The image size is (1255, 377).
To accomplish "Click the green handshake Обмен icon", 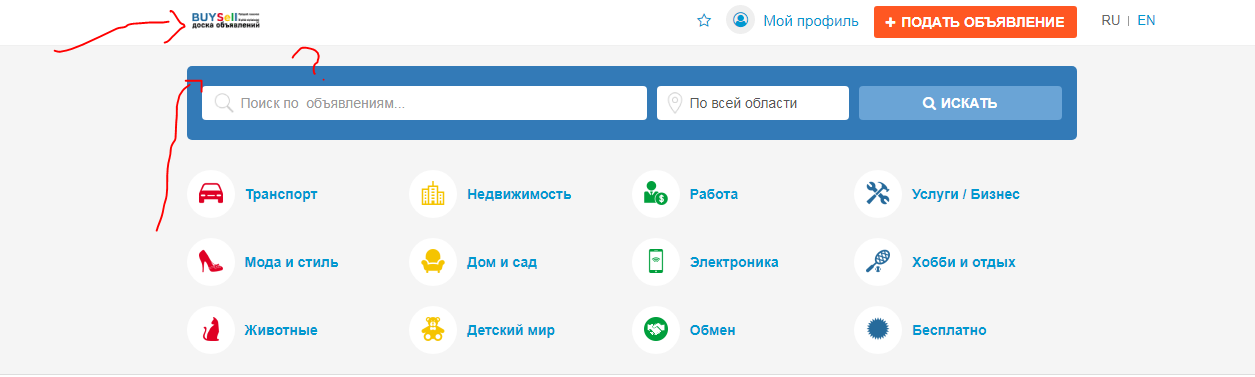I will click(656, 330).
